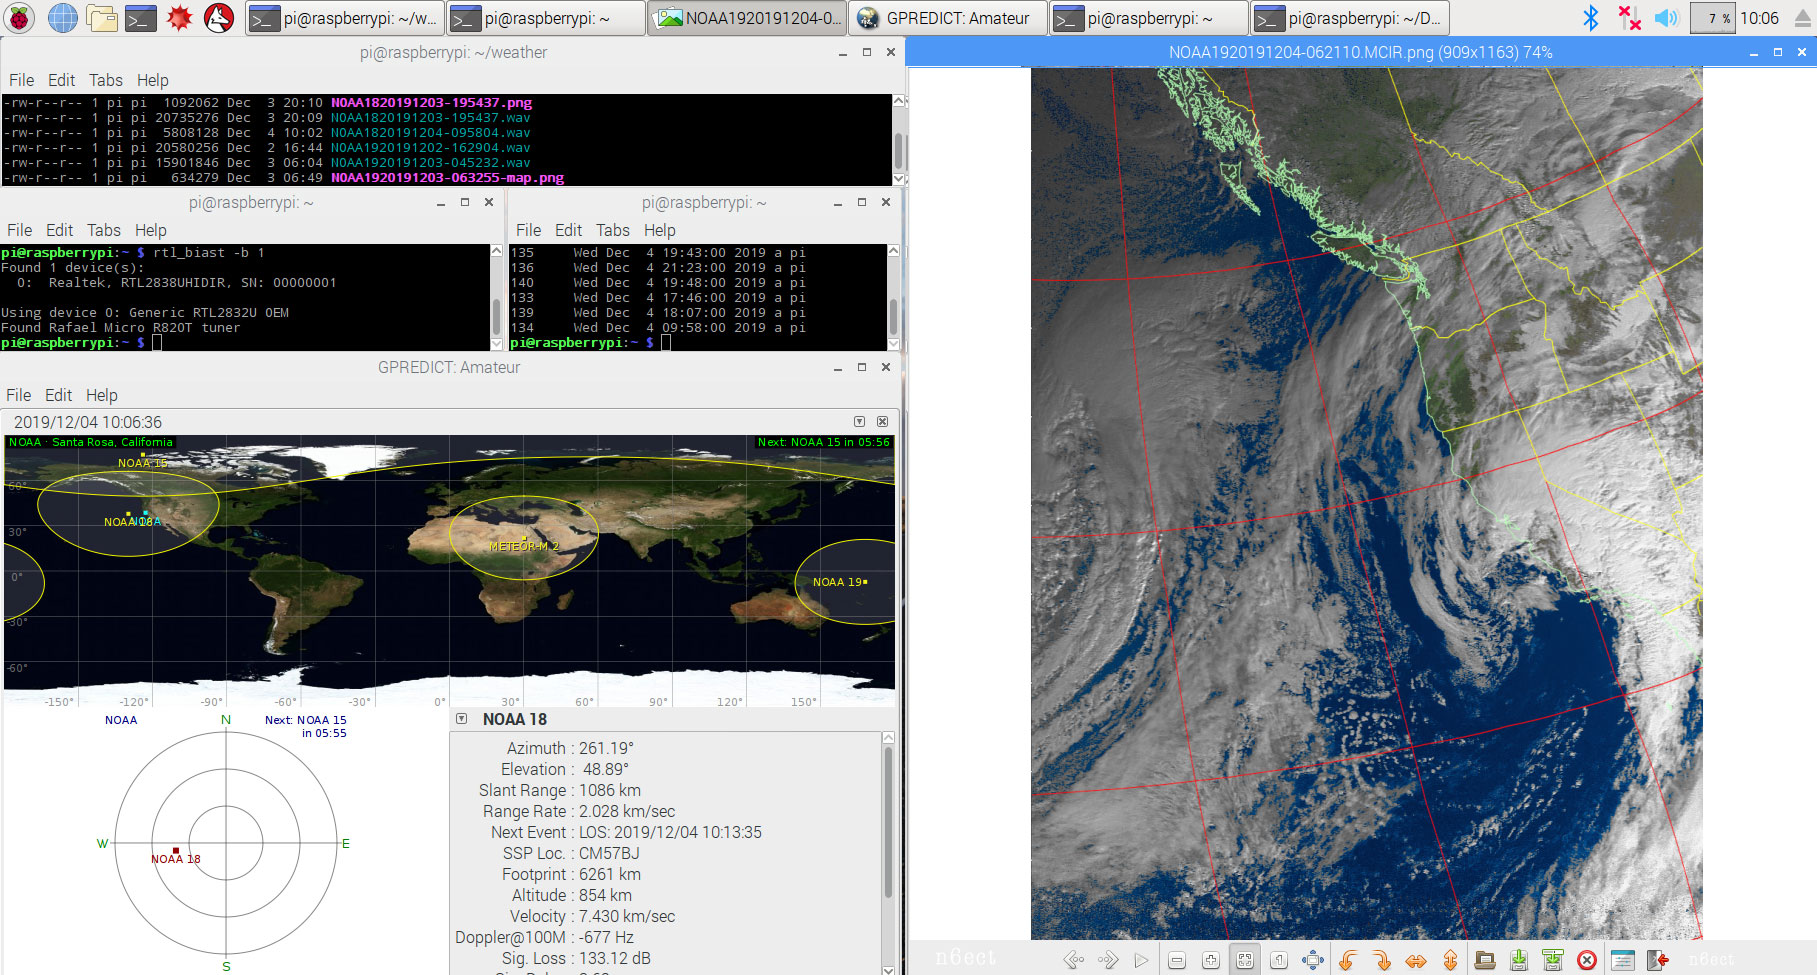Flip image vertically

1450,960
